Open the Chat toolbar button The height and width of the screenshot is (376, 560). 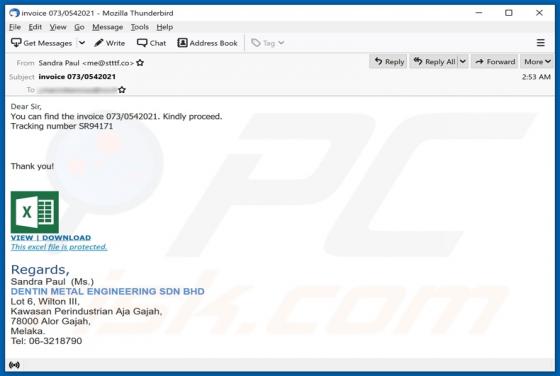152,43
